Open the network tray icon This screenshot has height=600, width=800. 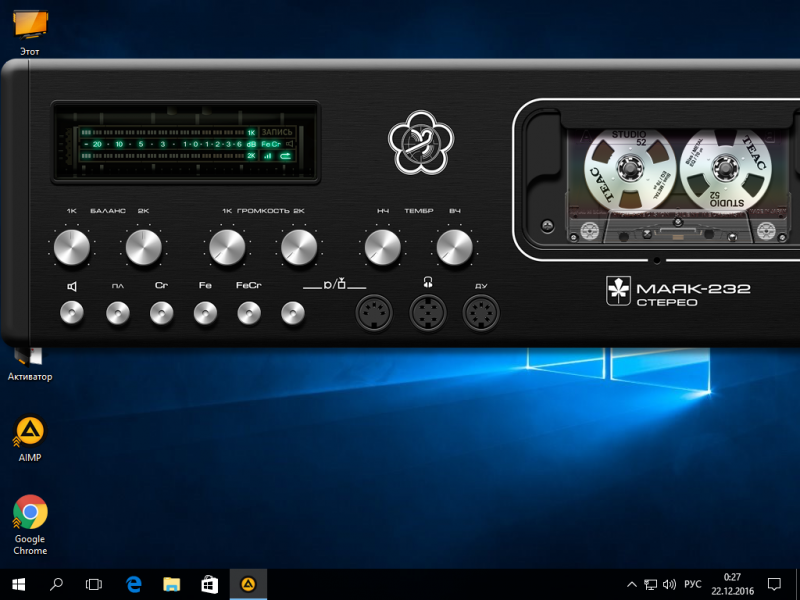(x=651, y=585)
